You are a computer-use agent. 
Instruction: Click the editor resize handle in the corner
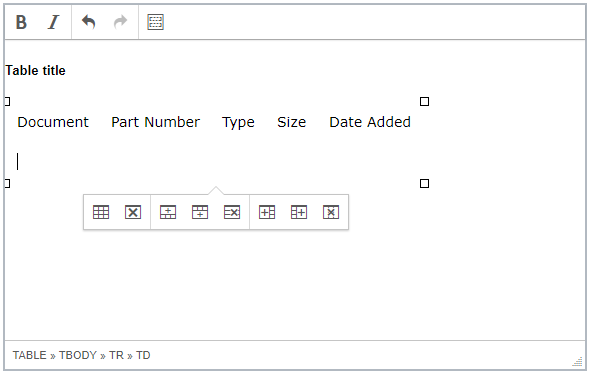577,362
